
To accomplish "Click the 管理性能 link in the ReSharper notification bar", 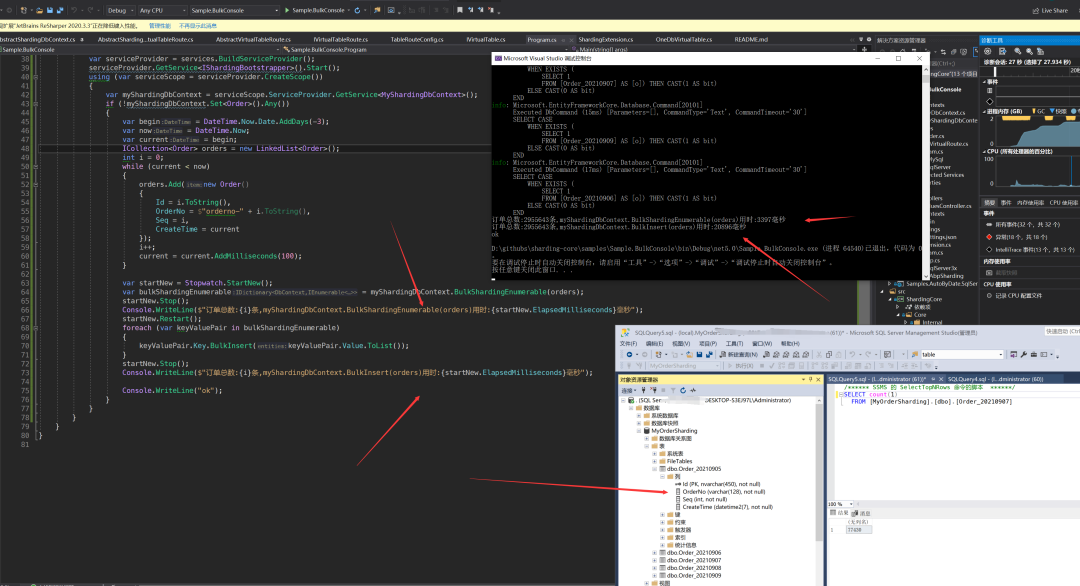I will 160,25.
